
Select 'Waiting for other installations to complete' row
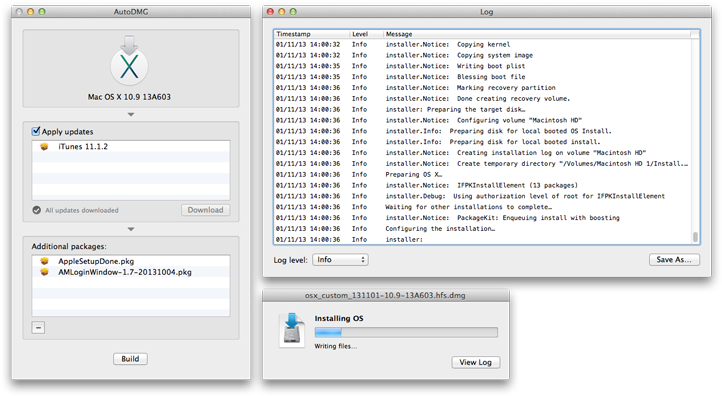[483, 207]
